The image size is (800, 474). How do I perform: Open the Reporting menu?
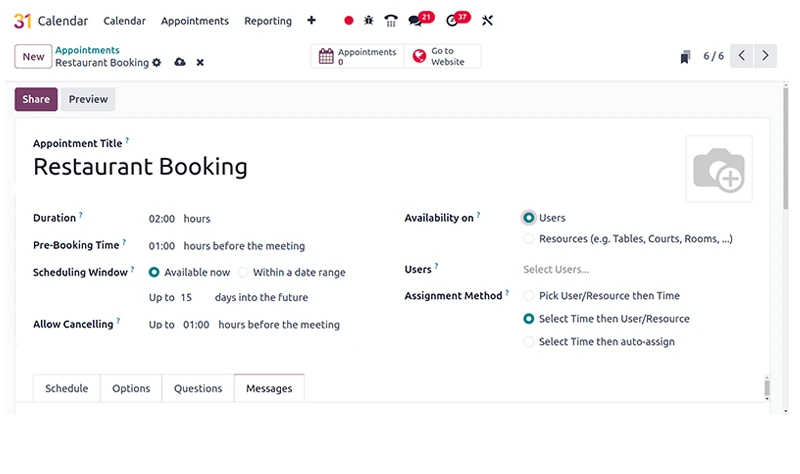tap(268, 21)
